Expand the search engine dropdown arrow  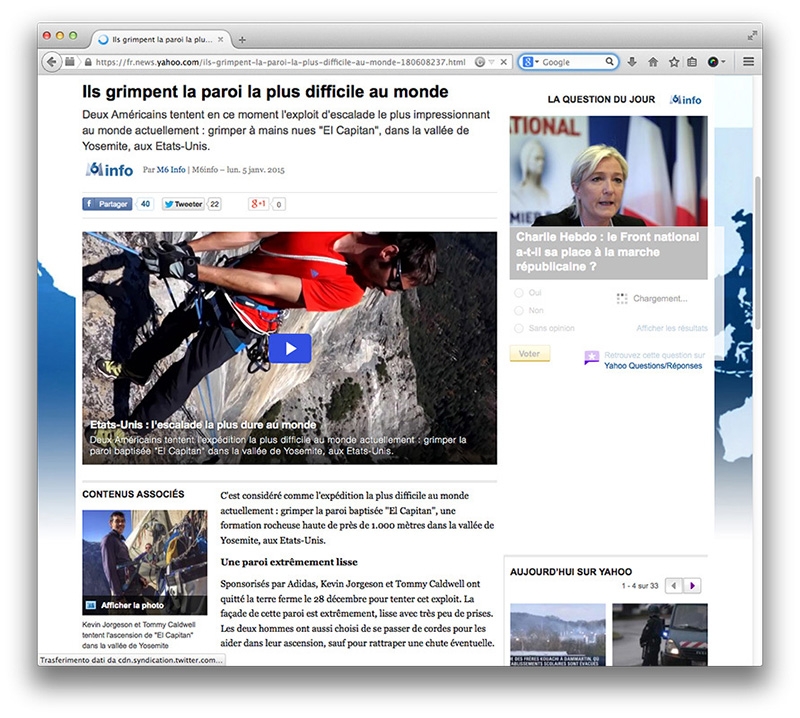[537, 62]
